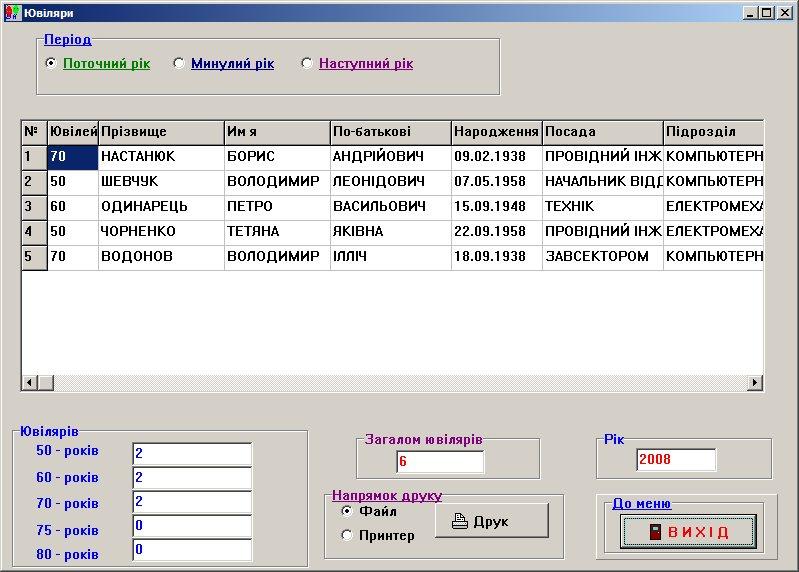The image size is (799, 572).
Task: Click surname cell ШЕВЧУК
Action: tap(161, 182)
